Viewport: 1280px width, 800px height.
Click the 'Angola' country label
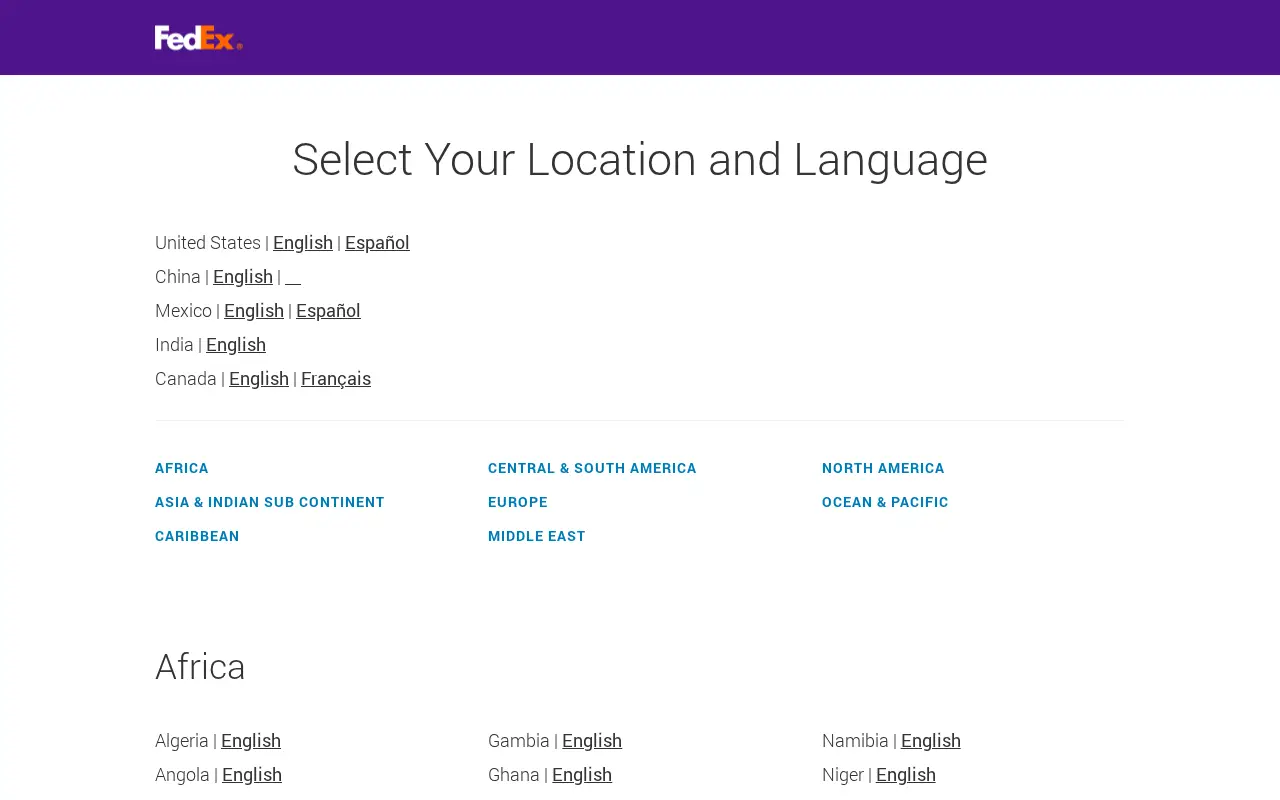pos(182,774)
